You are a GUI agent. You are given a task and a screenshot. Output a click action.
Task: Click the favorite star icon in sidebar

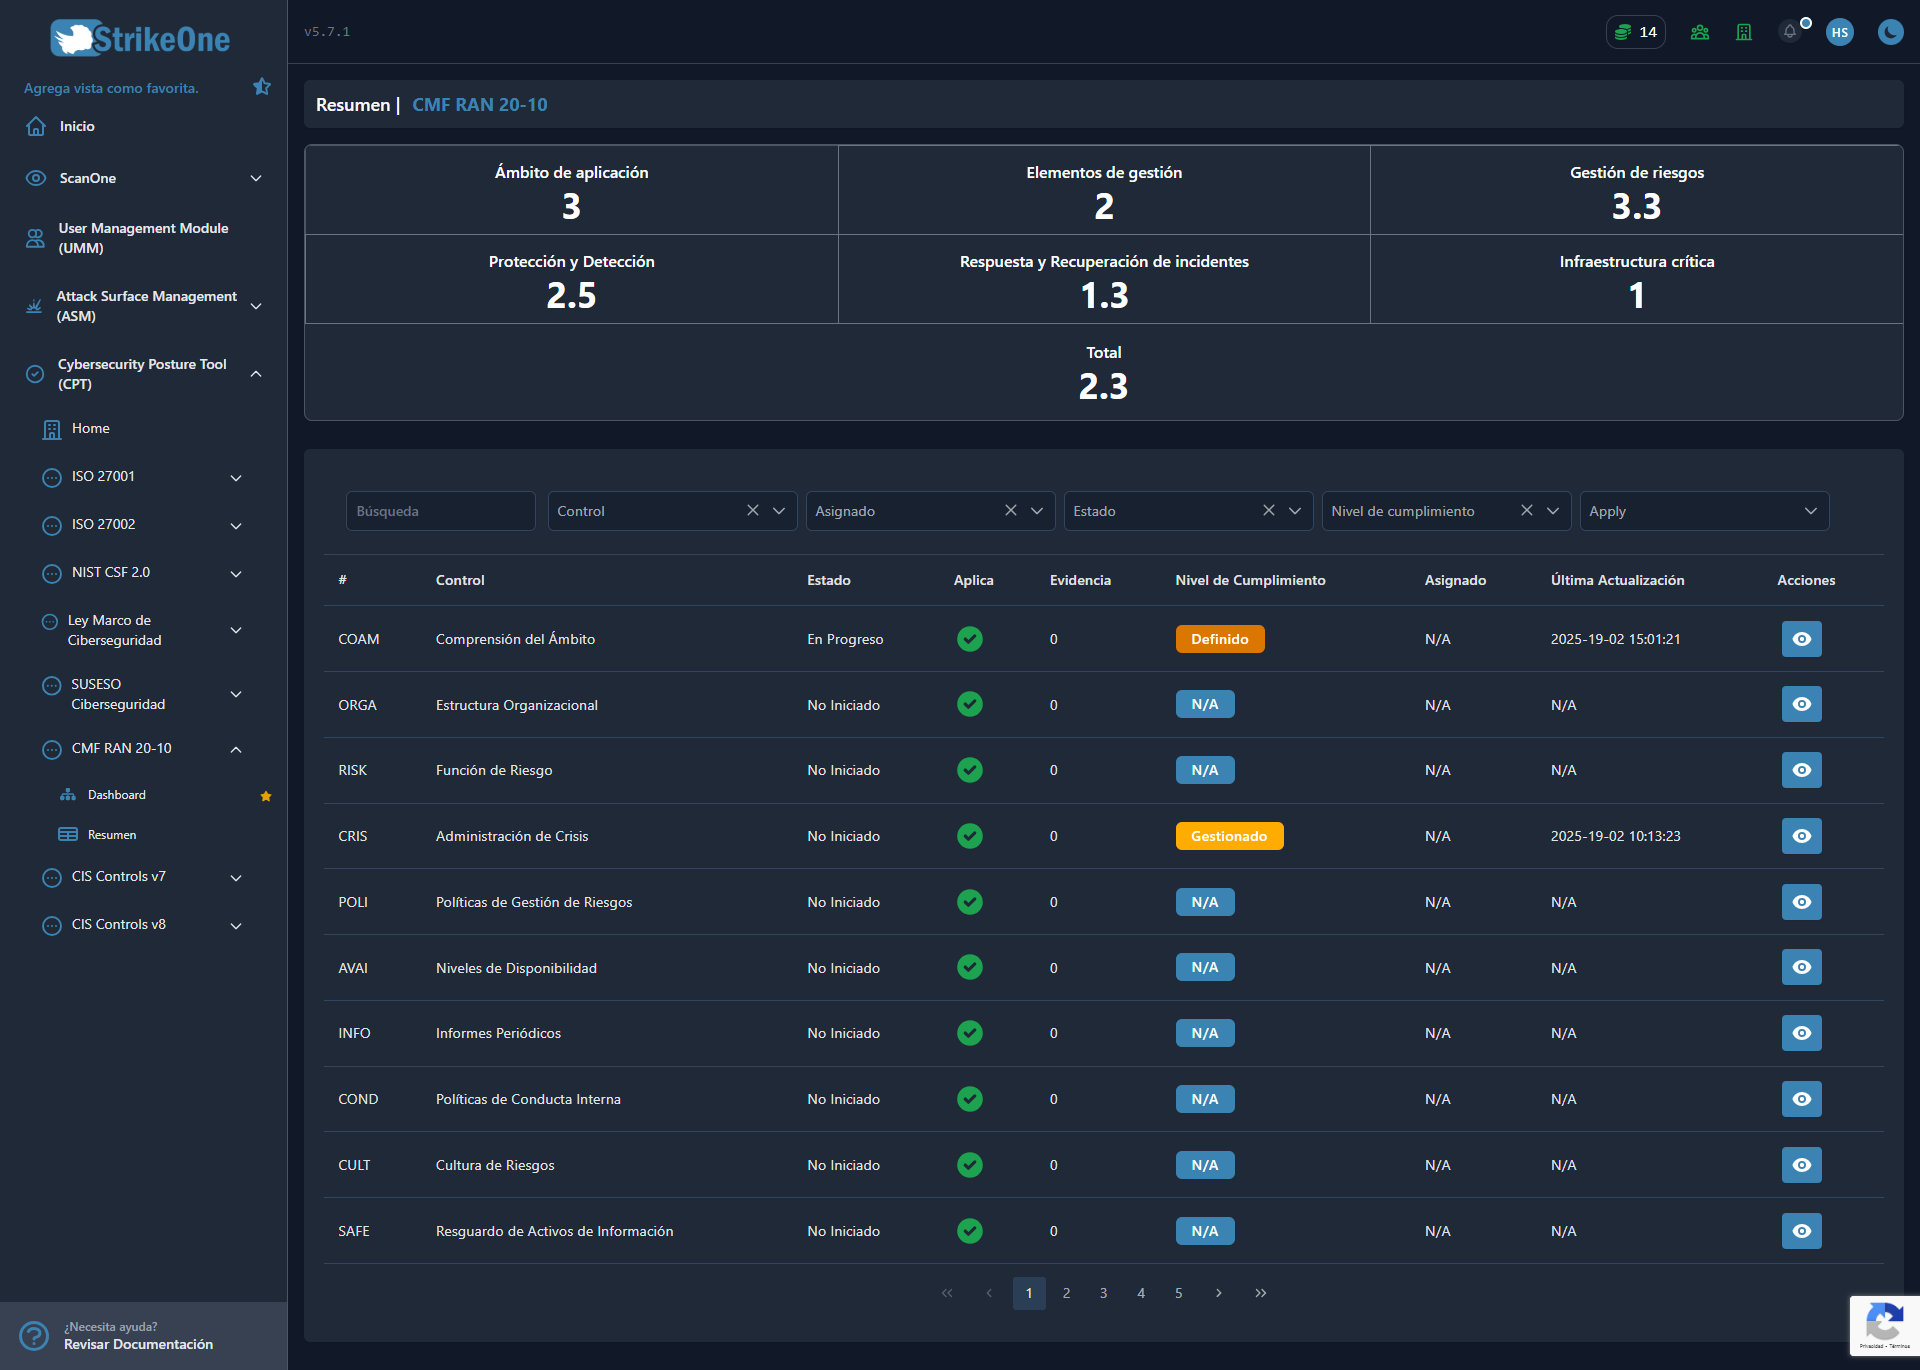click(x=262, y=87)
